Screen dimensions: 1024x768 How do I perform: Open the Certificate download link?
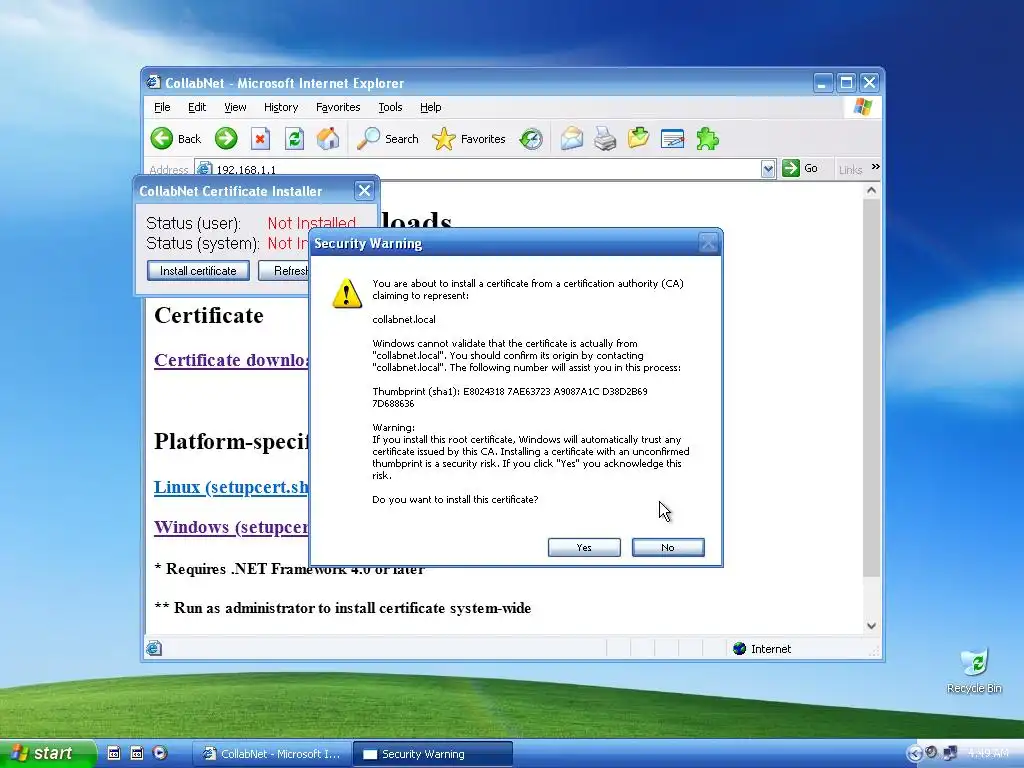(231, 360)
